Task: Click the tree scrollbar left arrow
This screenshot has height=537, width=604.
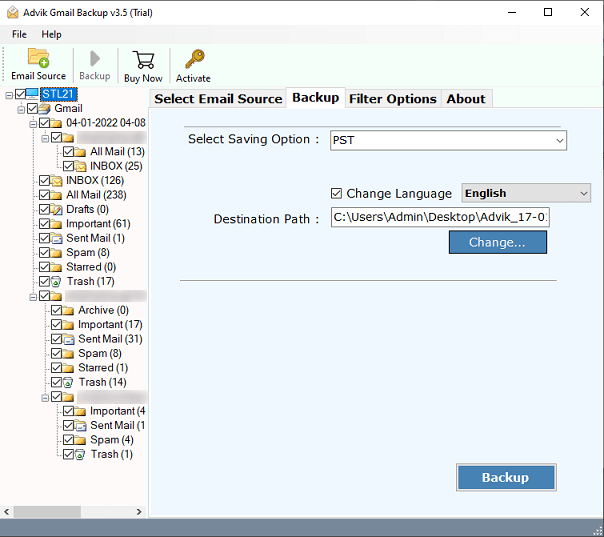Action: point(7,512)
